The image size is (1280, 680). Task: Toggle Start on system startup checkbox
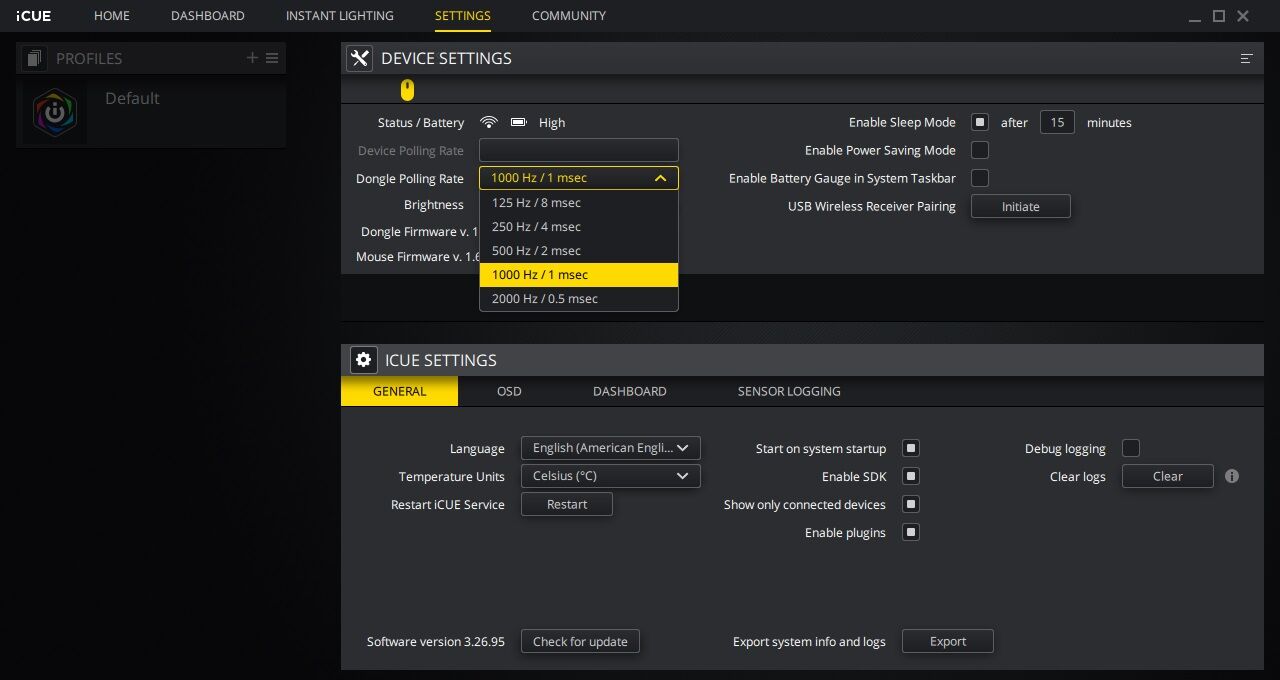(910, 448)
